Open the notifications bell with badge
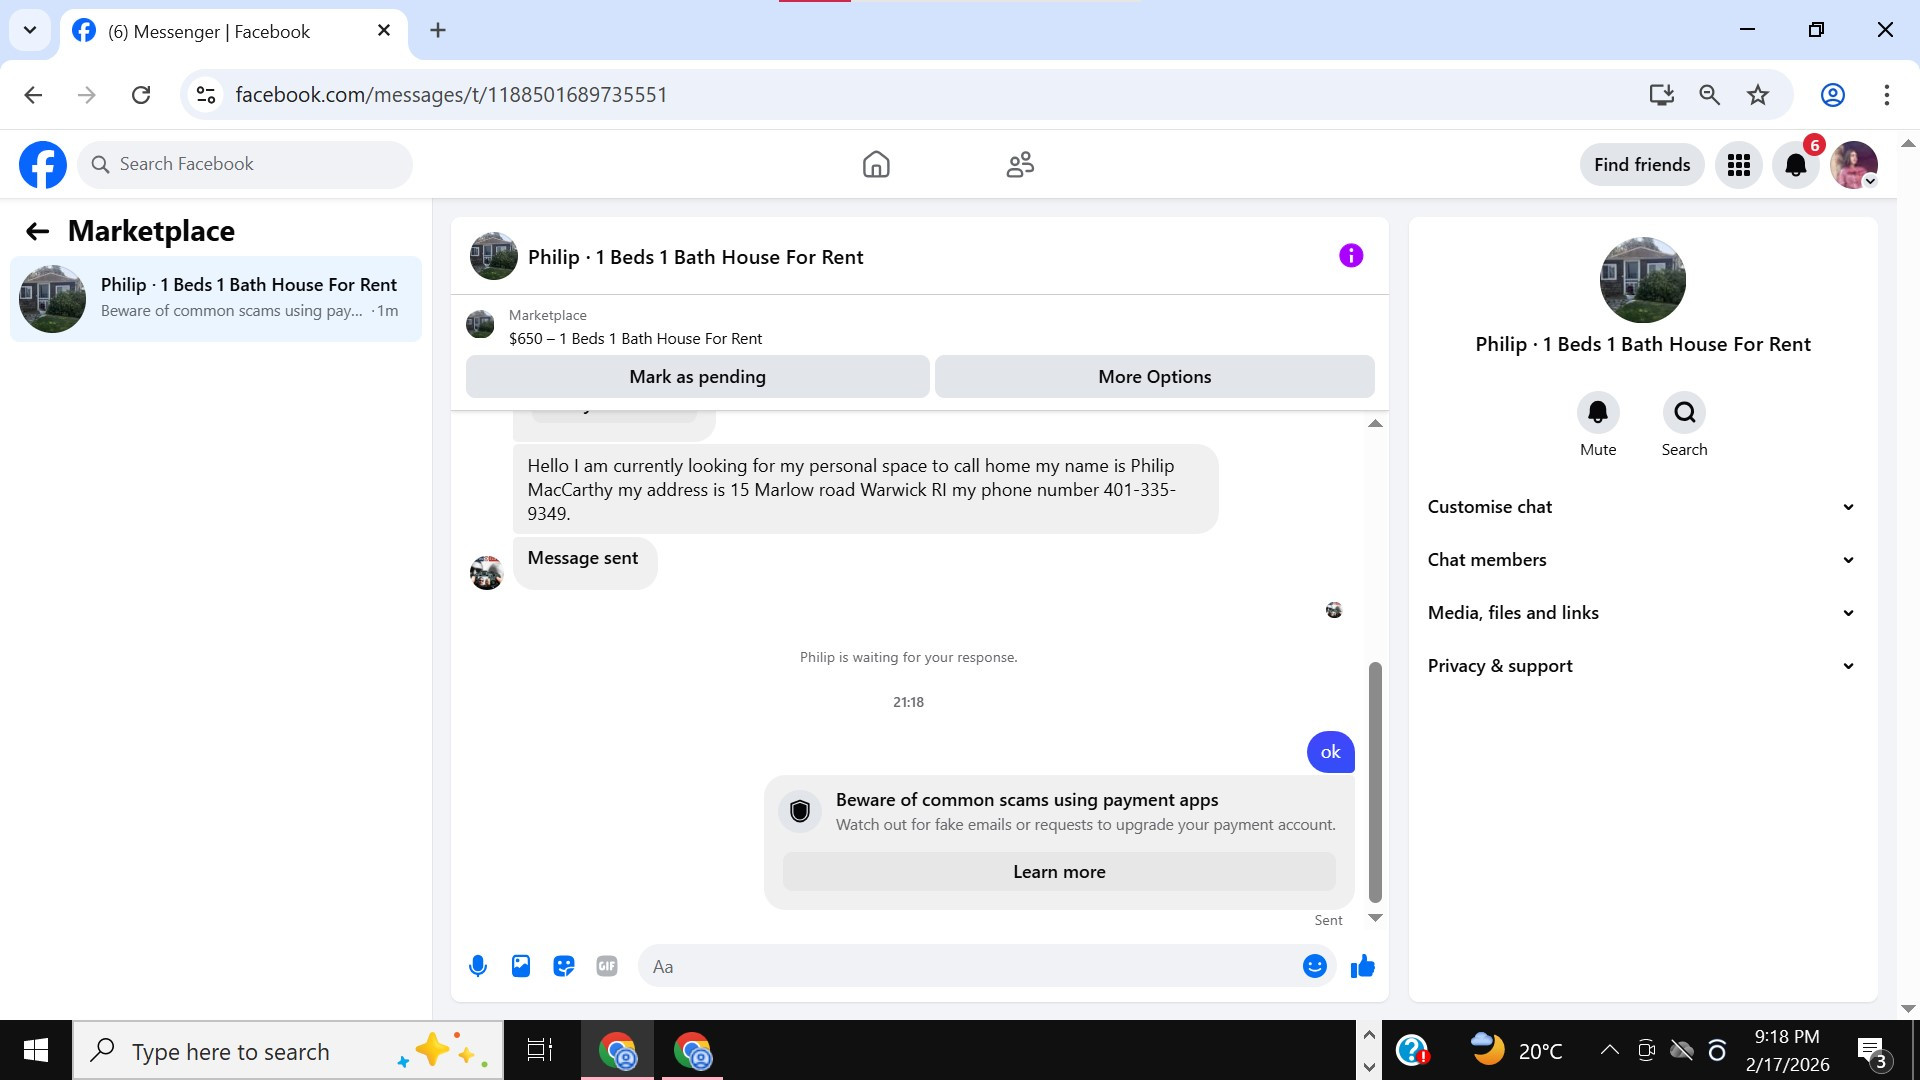Image resolution: width=1920 pixels, height=1080 pixels. point(1795,165)
